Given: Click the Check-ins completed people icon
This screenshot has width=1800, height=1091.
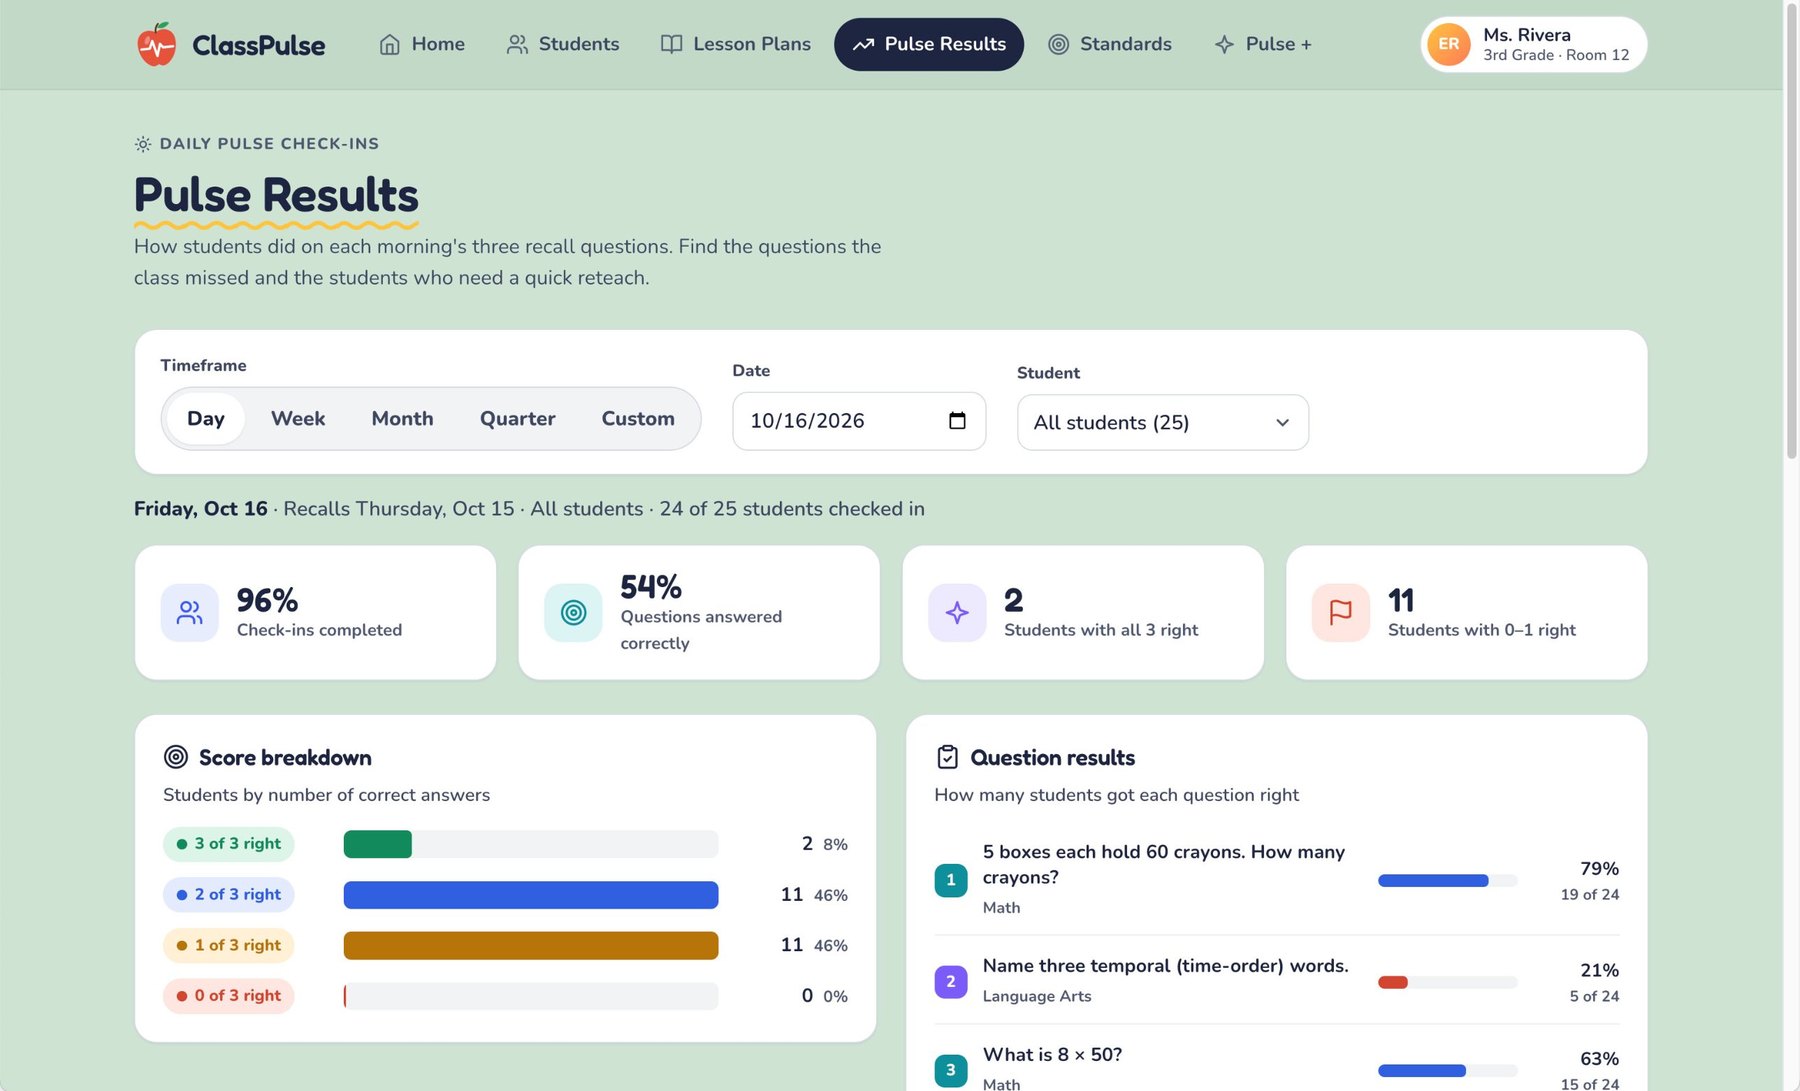Looking at the screenshot, I should click(189, 612).
